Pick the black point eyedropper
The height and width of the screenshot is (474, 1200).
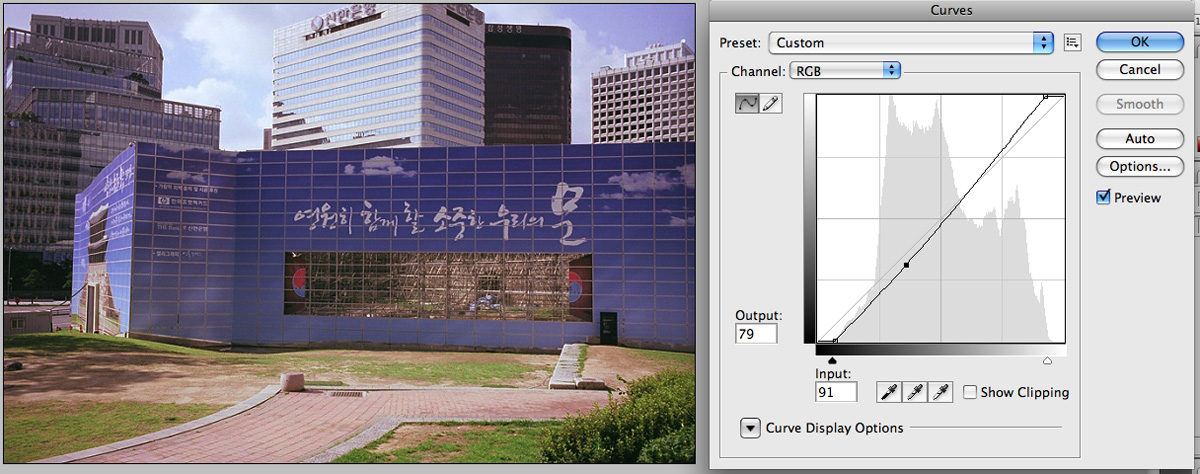coord(887,393)
